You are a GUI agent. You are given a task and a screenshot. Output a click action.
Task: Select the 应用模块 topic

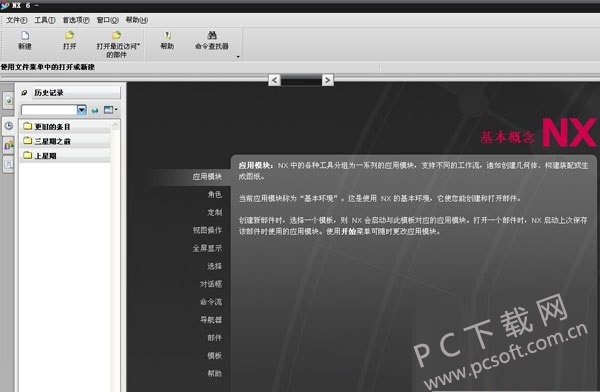[207, 176]
